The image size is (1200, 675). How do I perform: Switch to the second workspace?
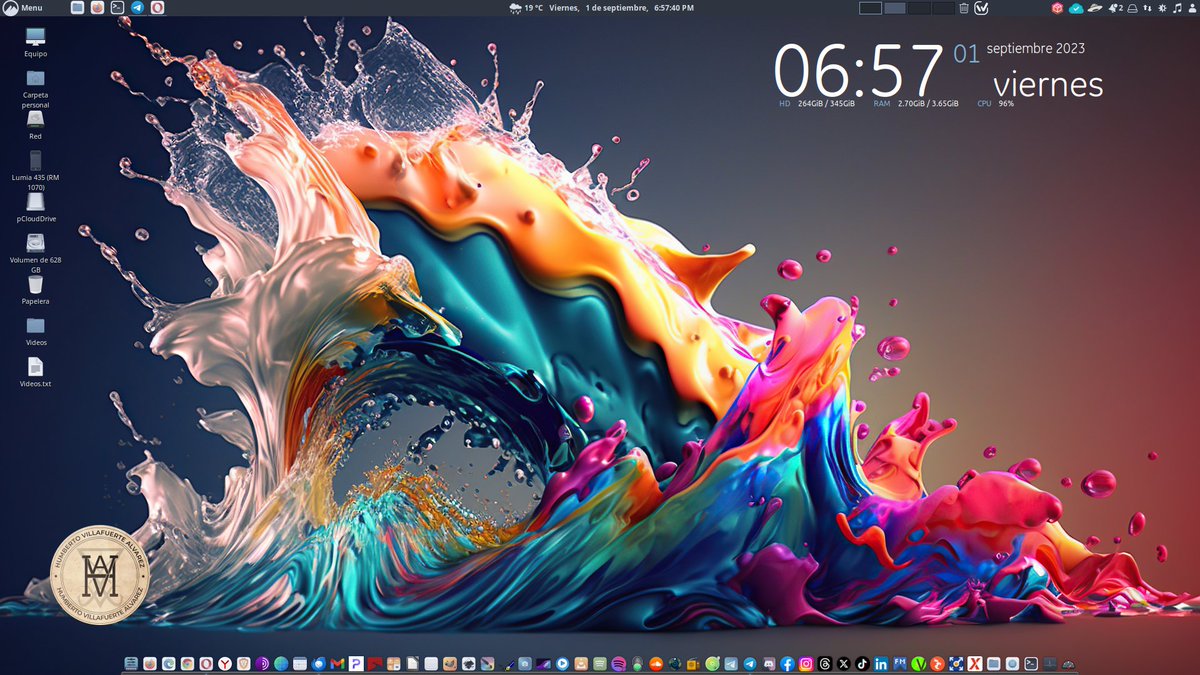(895, 7)
